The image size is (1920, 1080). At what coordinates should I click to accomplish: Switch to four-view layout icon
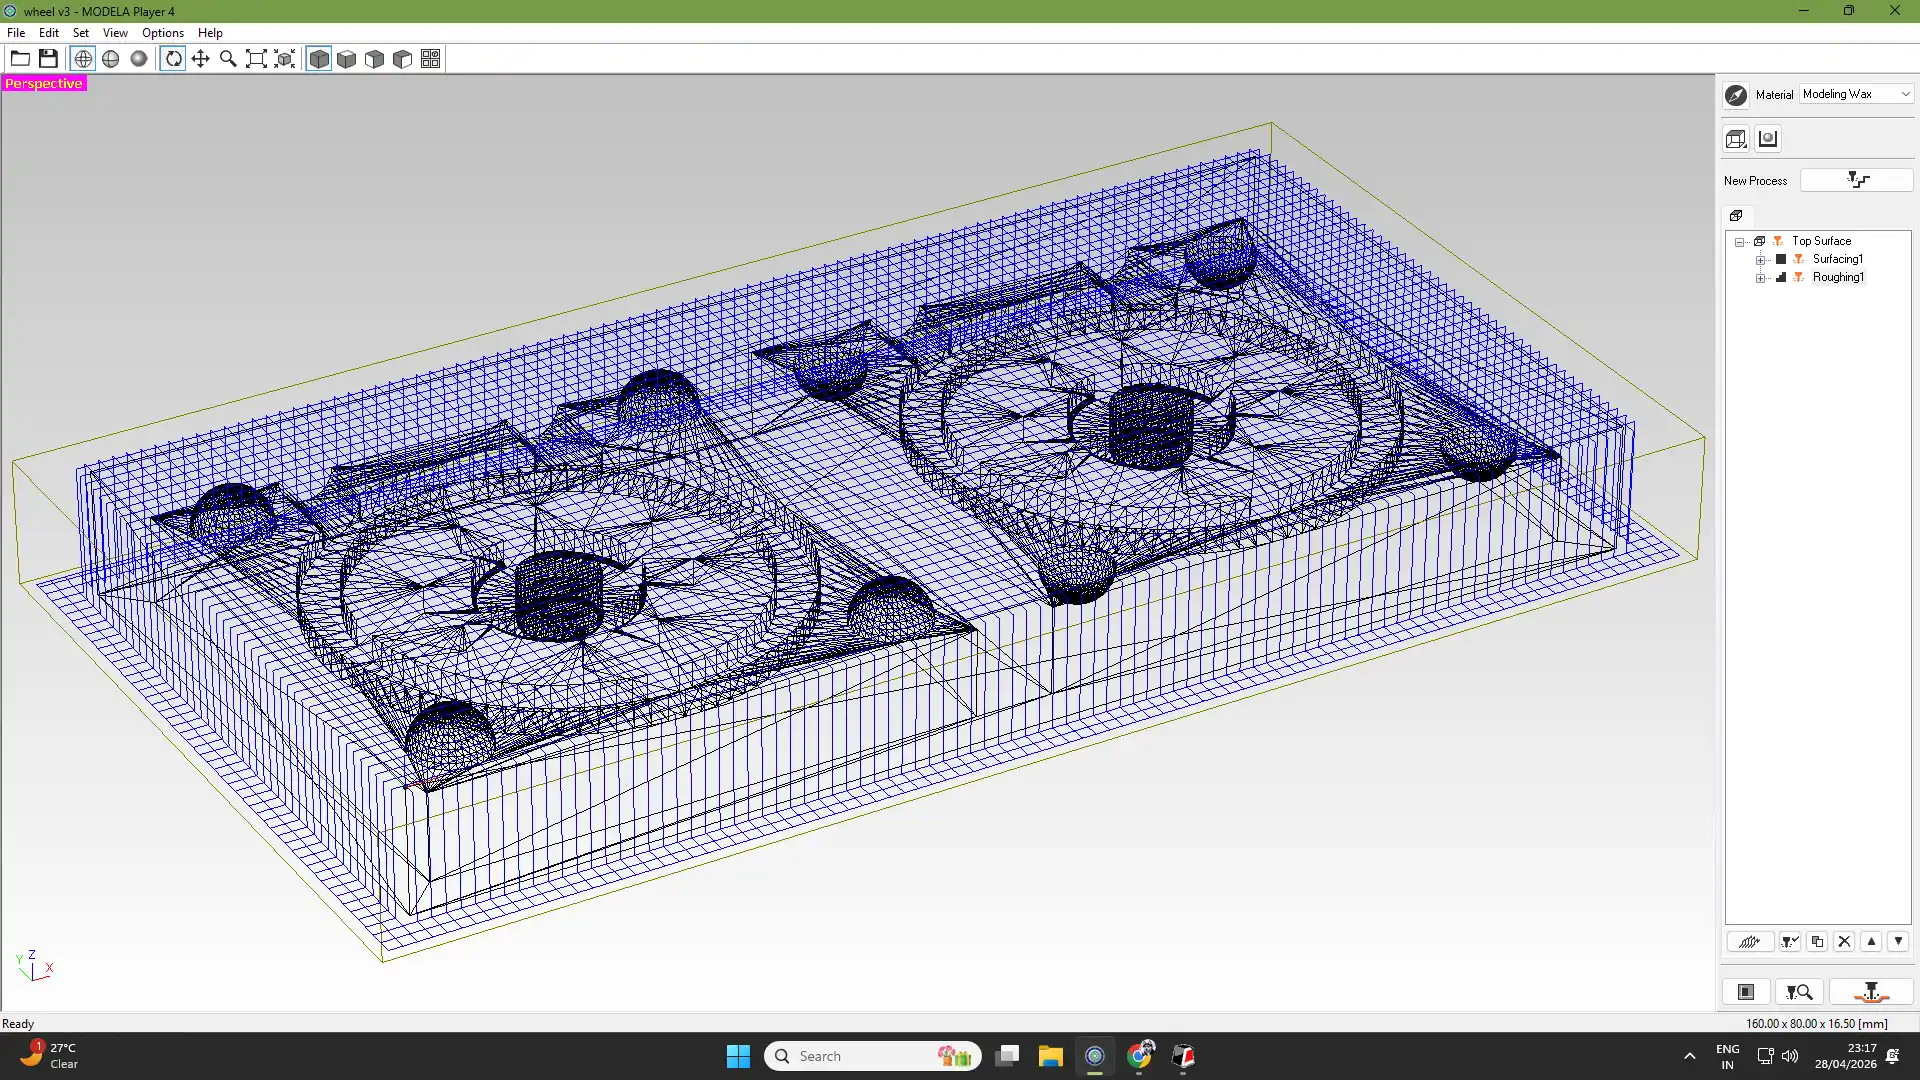430,59
